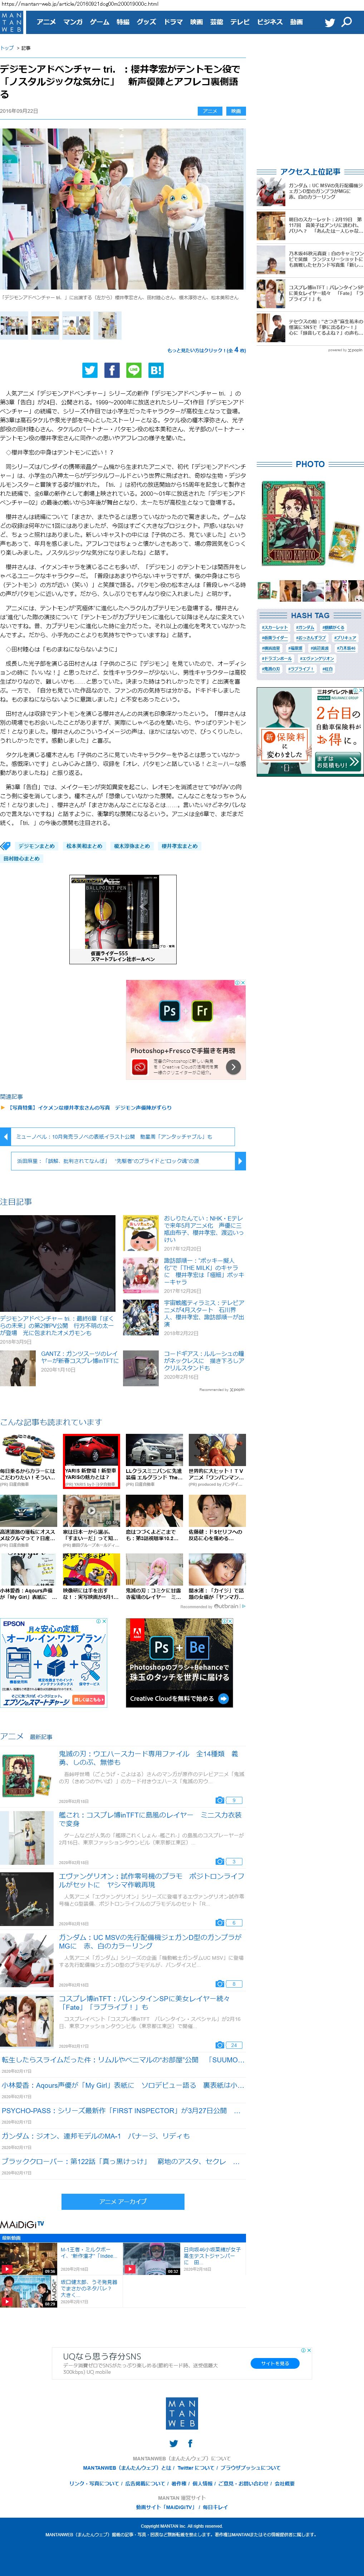Share the article with the Facebook button
Screen dimensions: 364x2576
[x=112, y=370]
